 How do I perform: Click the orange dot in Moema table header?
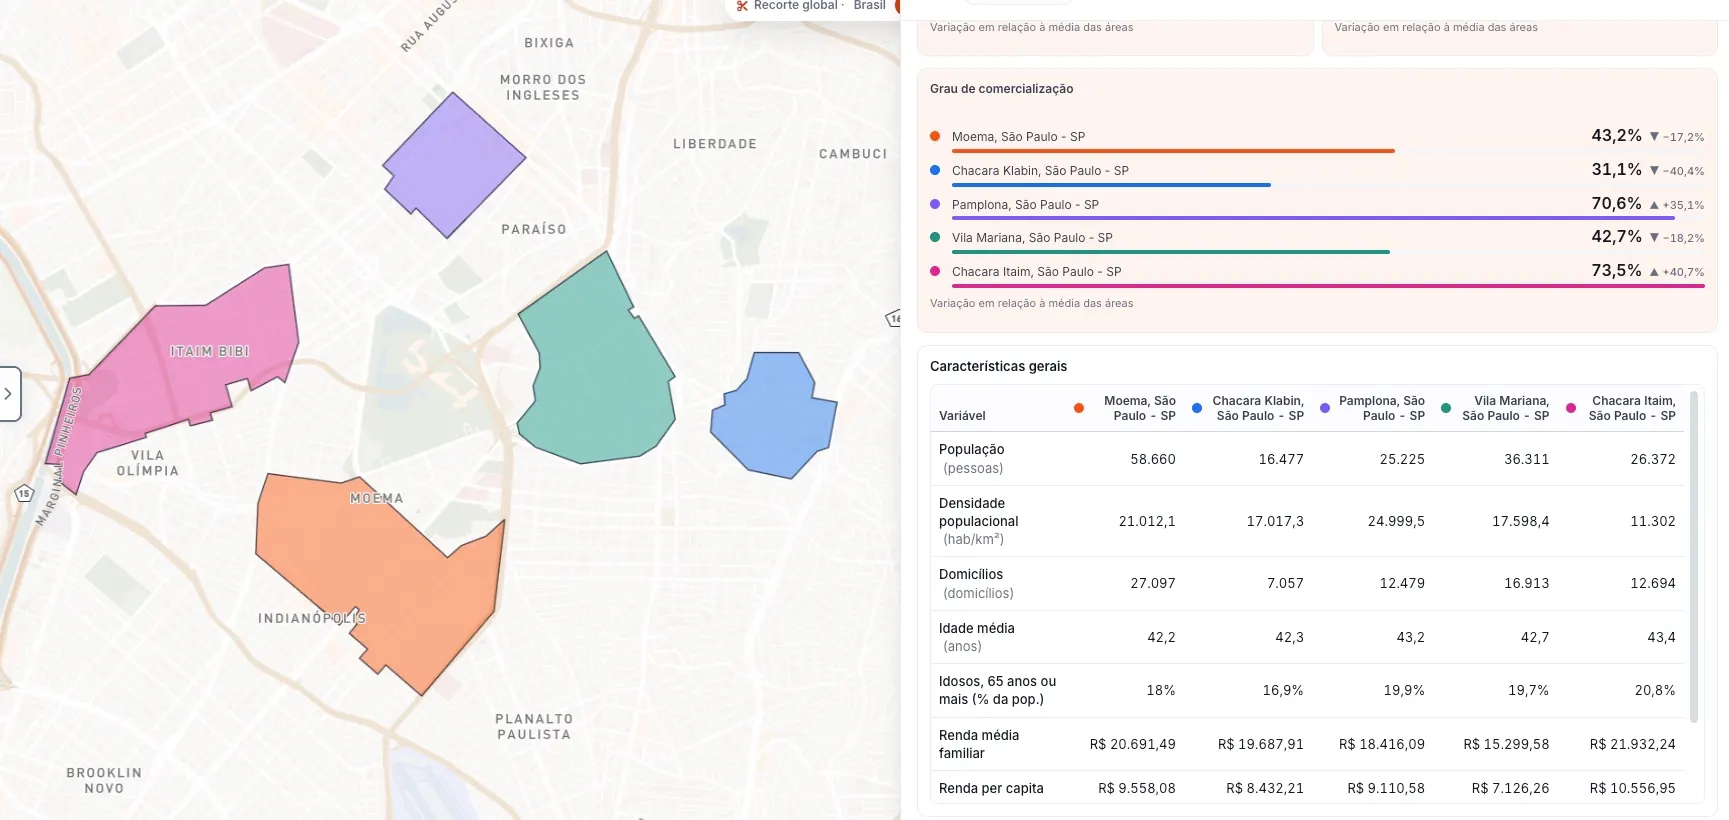[1079, 408]
